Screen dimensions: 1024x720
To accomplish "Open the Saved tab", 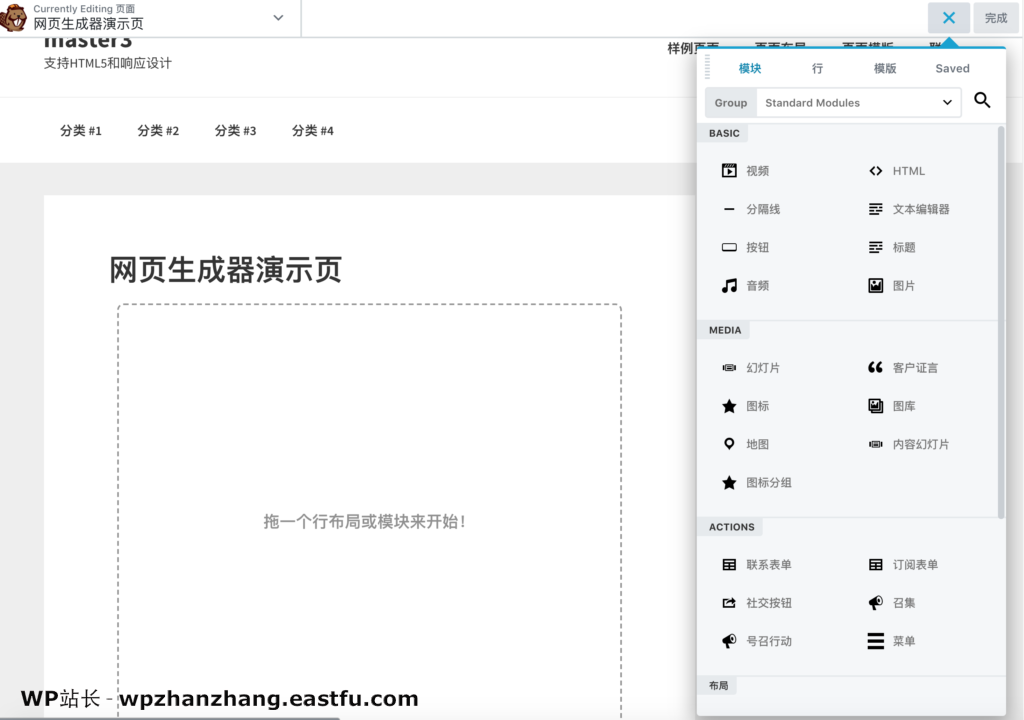I will (x=951, y=68).
